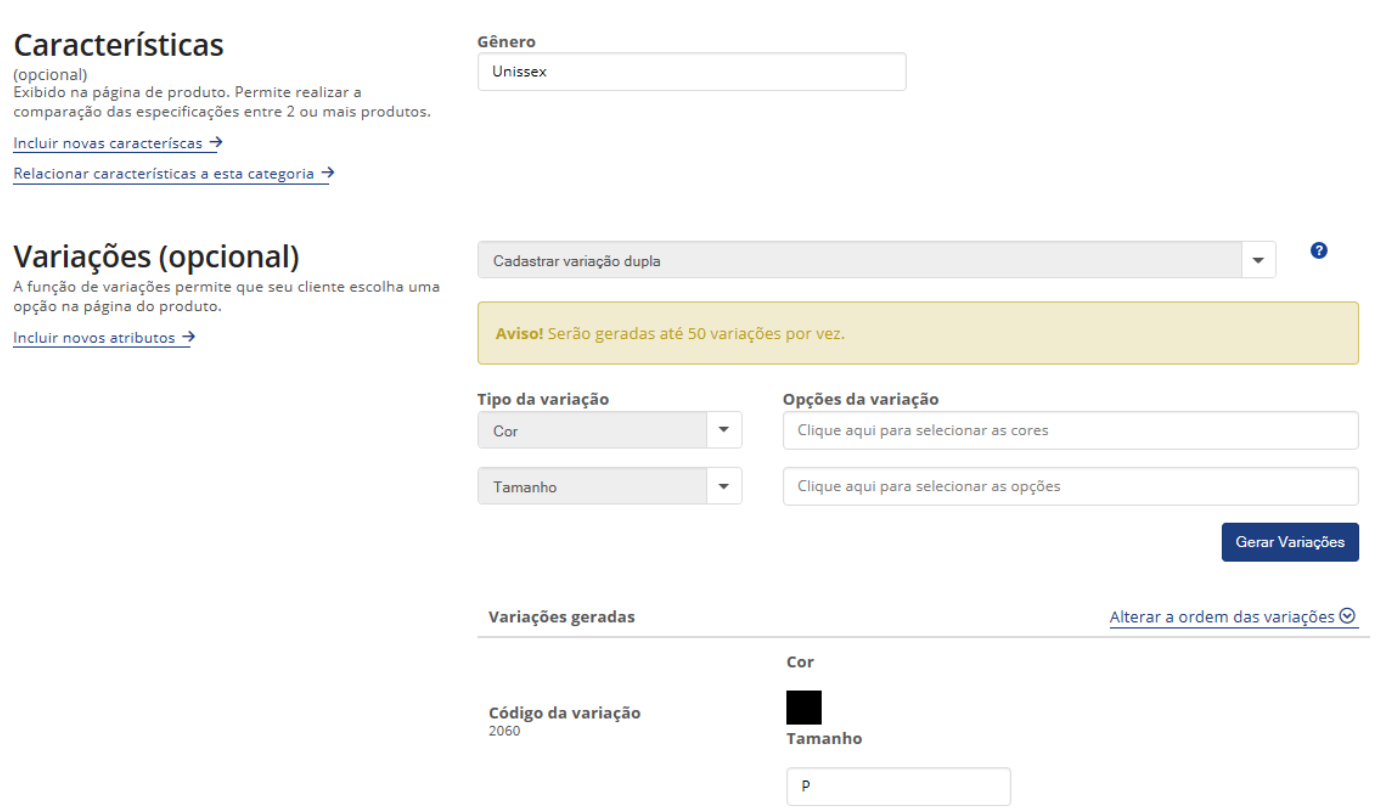The height and width of the screenshot is (811, 1397).
Task: Click the blue help question mark icon
Action: tap(1318, 251)
